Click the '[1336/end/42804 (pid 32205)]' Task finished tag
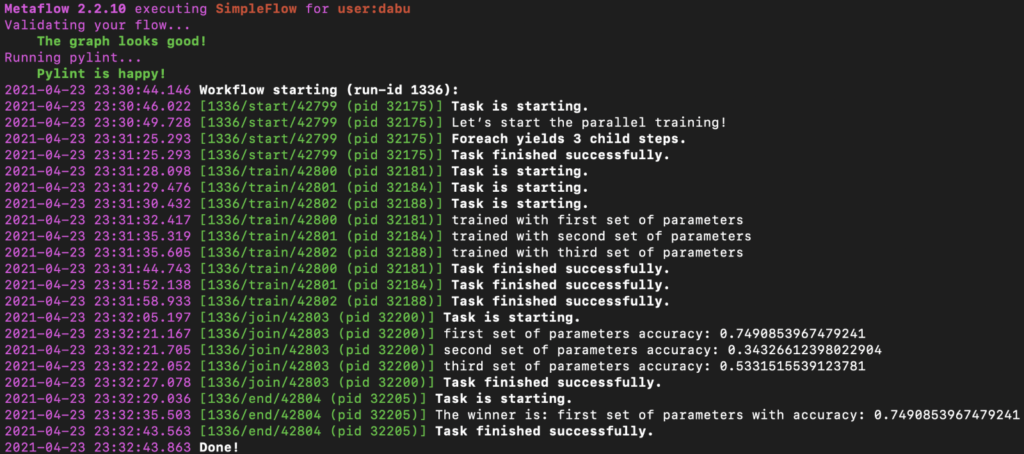Screen dimensions: 1024x454 tap(313, 431)
